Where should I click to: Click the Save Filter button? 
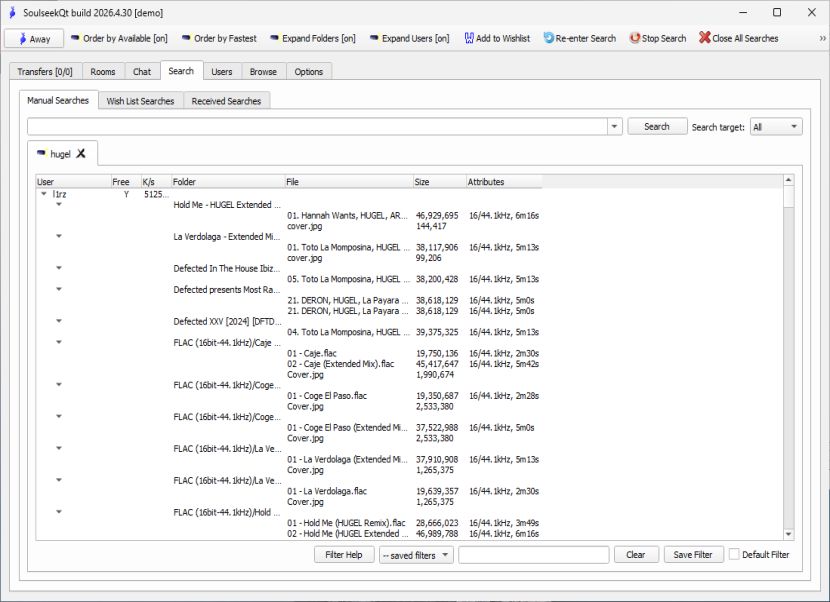click(693, 555)
